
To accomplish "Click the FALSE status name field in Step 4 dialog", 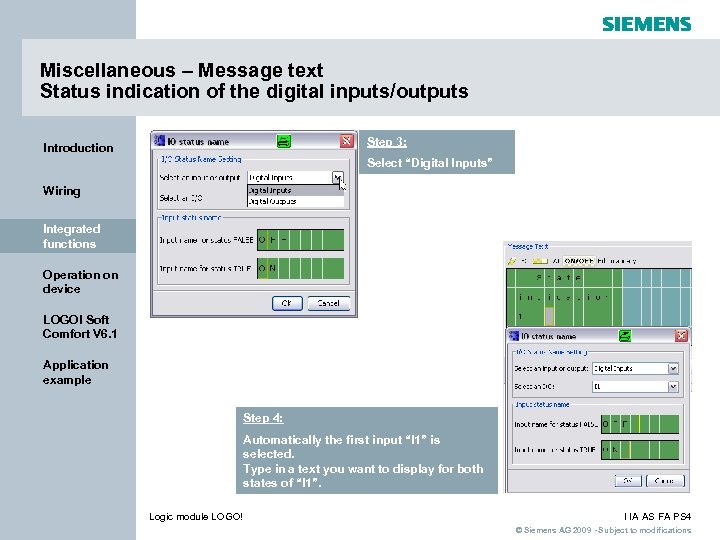I will coord(640,424).
